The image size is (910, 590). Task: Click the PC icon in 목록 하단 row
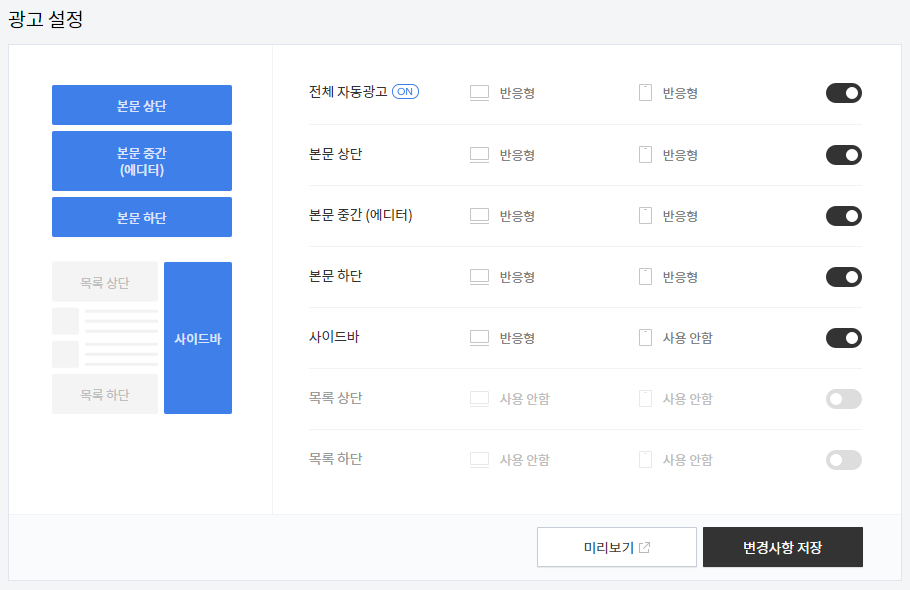click(x=479, y=459)
